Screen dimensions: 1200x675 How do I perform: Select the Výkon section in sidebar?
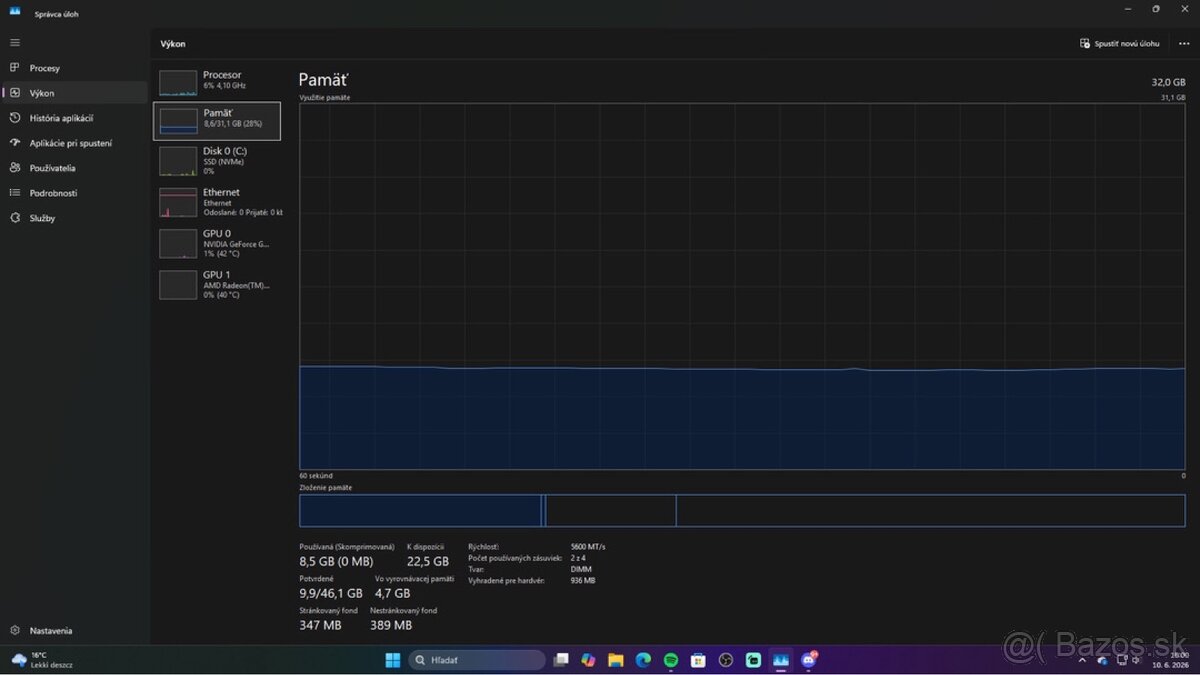pyautogui.click(x=75, y=93)
